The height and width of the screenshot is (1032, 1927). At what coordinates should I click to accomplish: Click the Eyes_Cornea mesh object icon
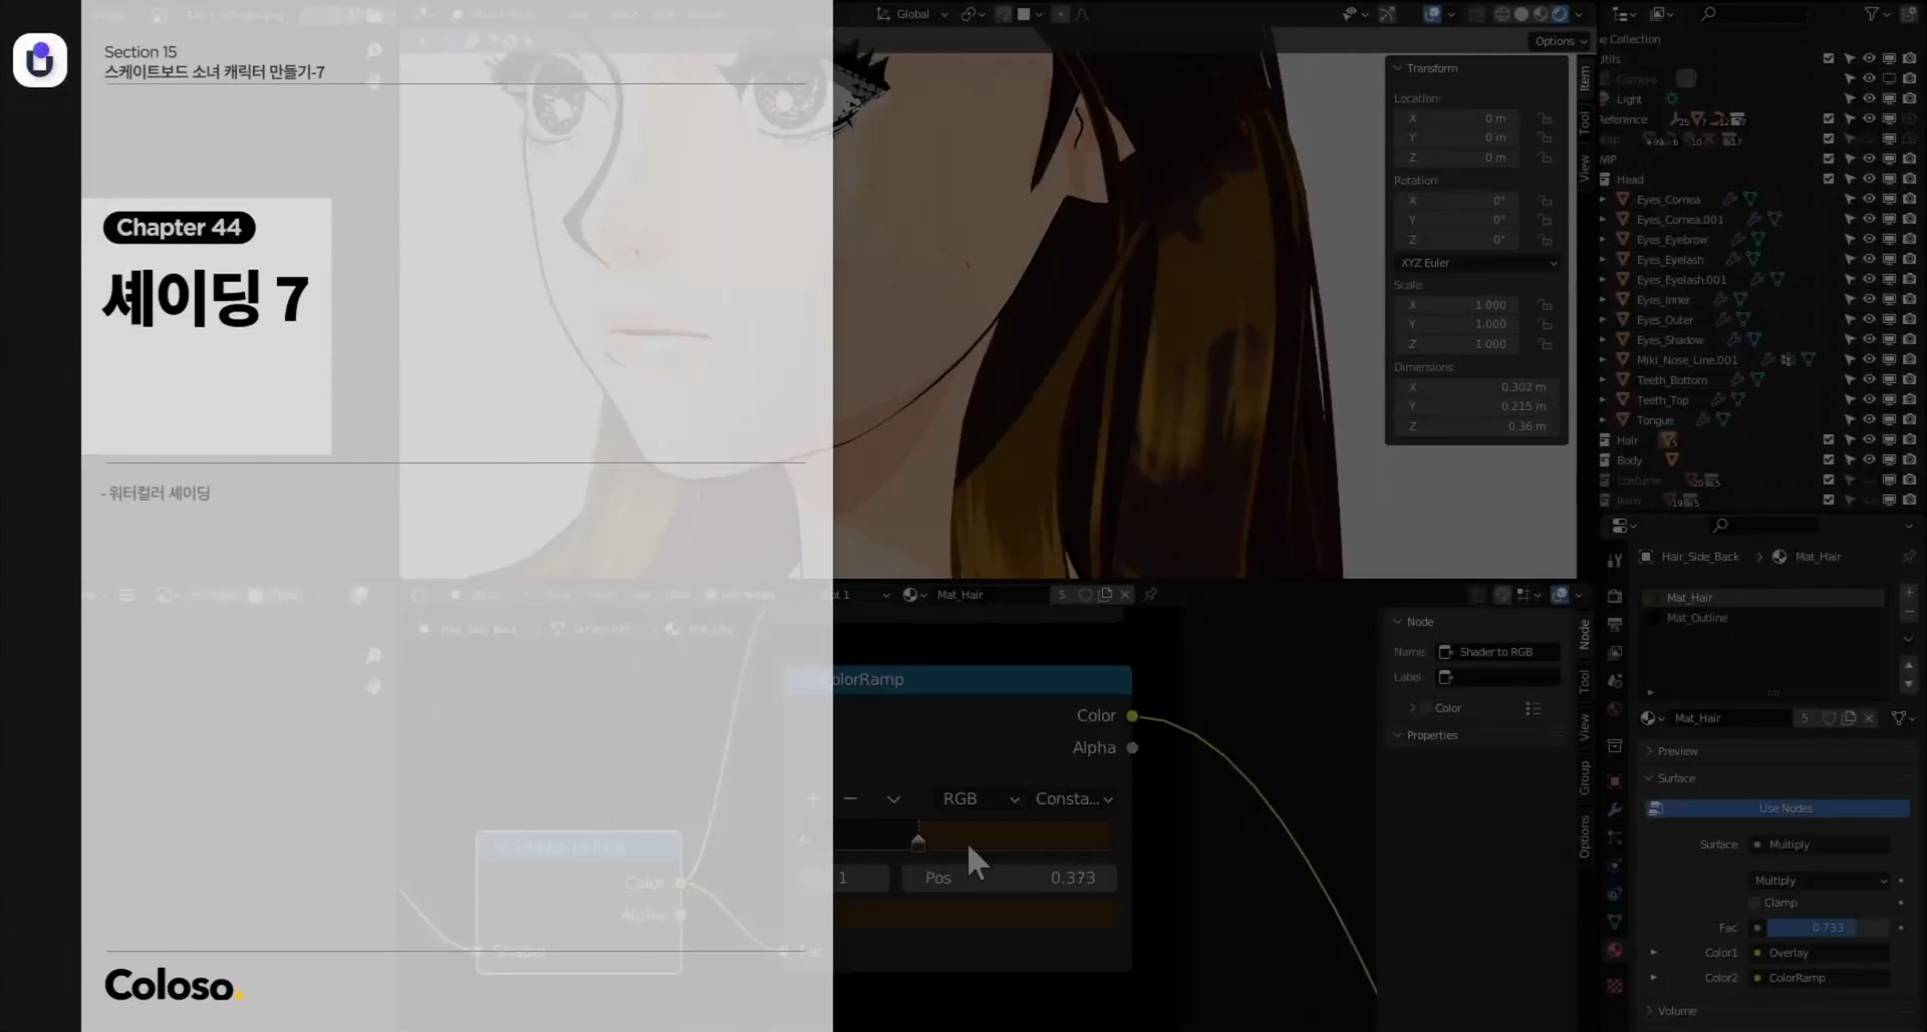[1623, 200]
